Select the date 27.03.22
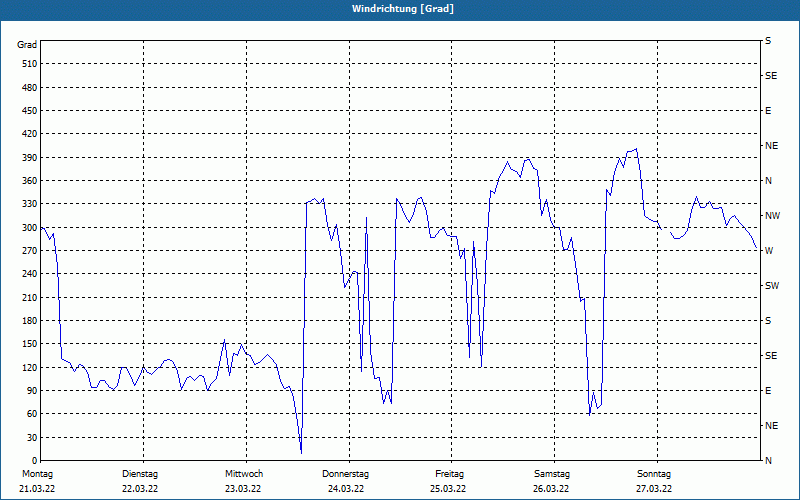This screenshot has height=500, width=800. (654, 489)
